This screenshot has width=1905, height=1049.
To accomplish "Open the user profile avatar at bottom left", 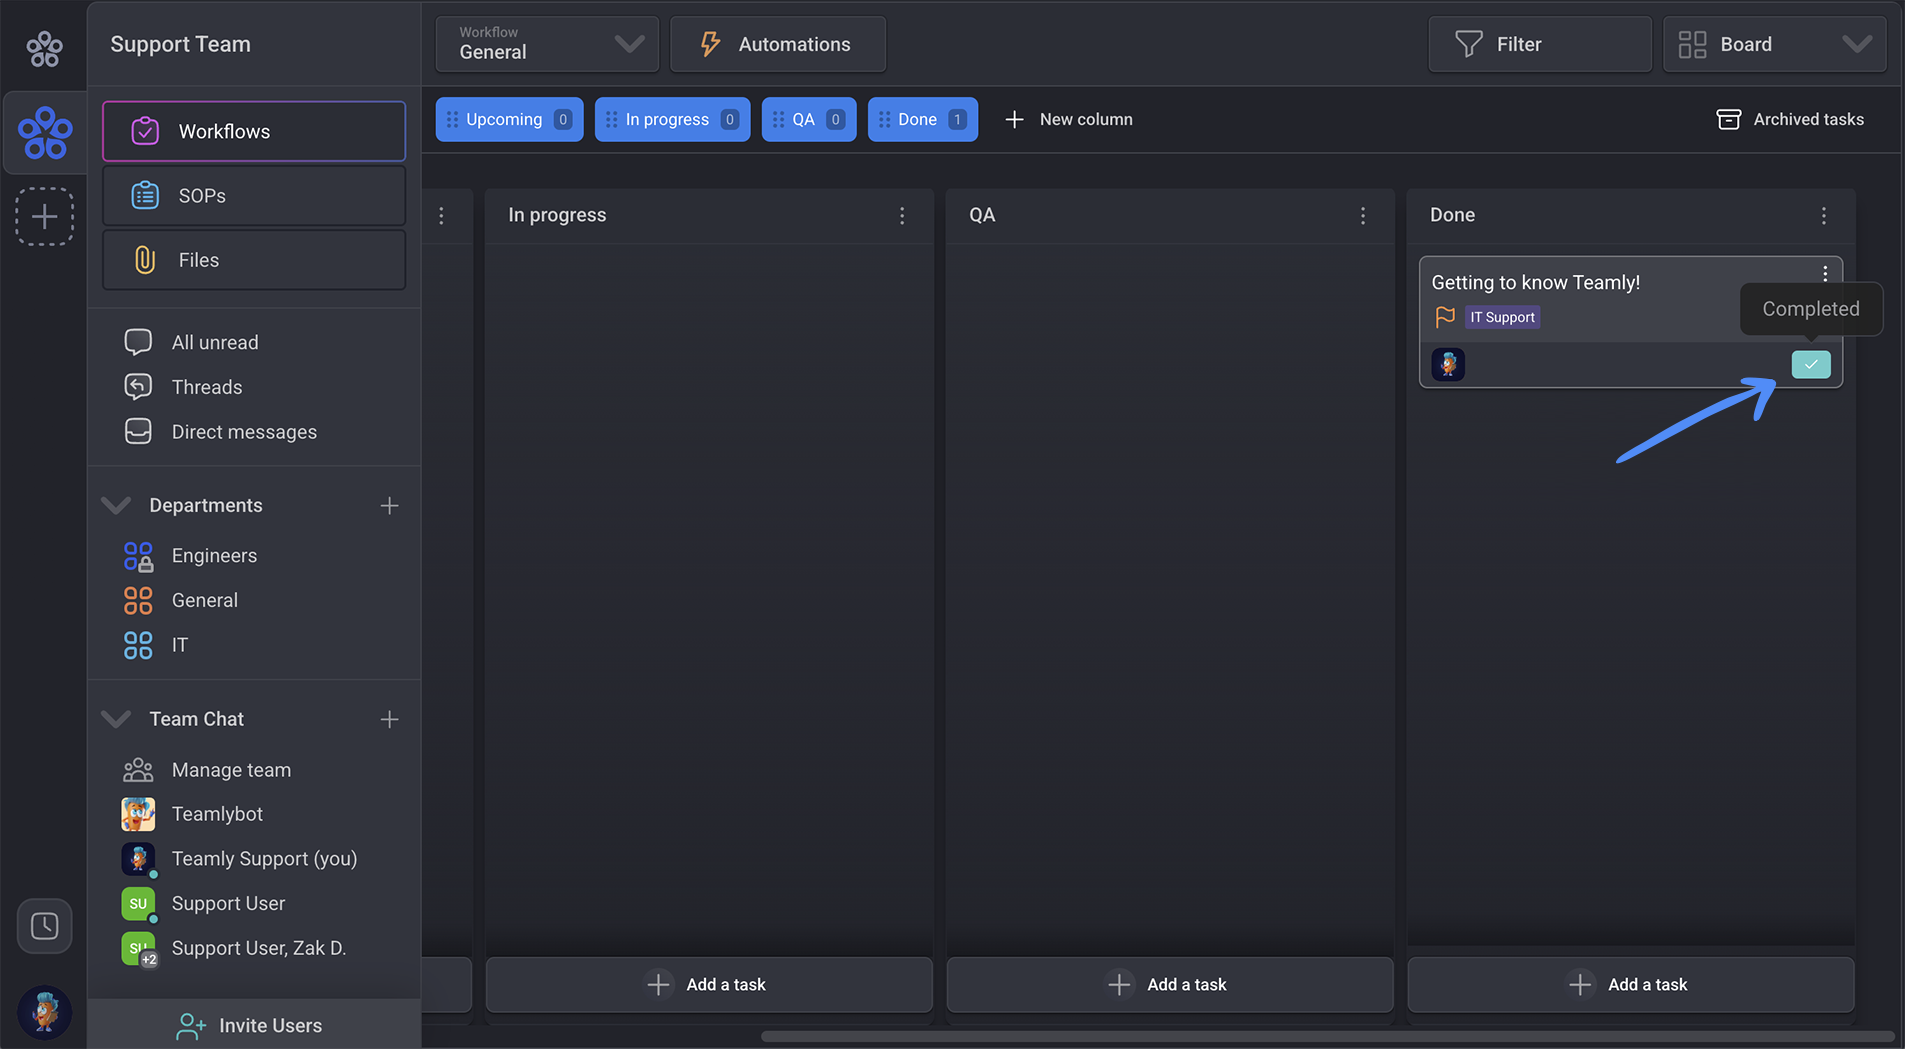I will coord(45,1011).
